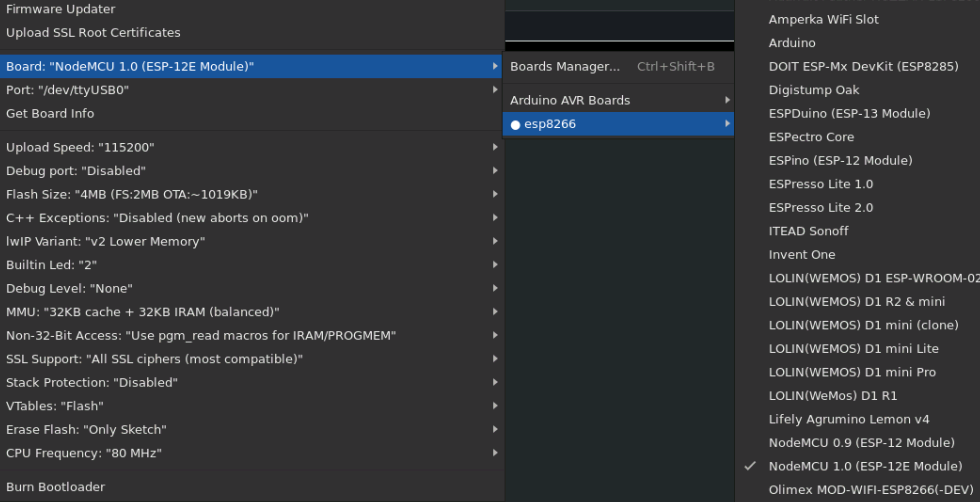Choose LOLIN(WEMOS) D1 R2 & mini board

(856, 301)
